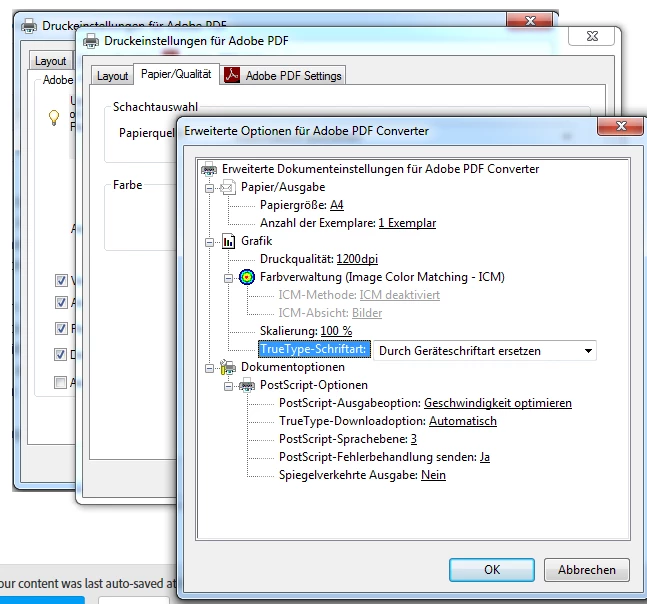Switch to Layout tab in middle window

pyautogui.click(x=112, y=76)
